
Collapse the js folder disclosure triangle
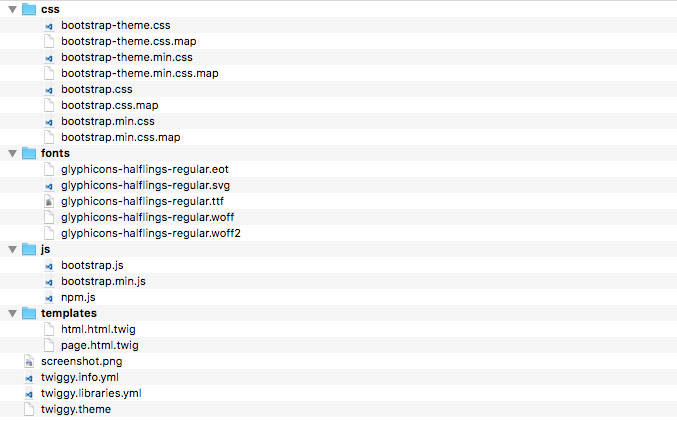[11, 249]
